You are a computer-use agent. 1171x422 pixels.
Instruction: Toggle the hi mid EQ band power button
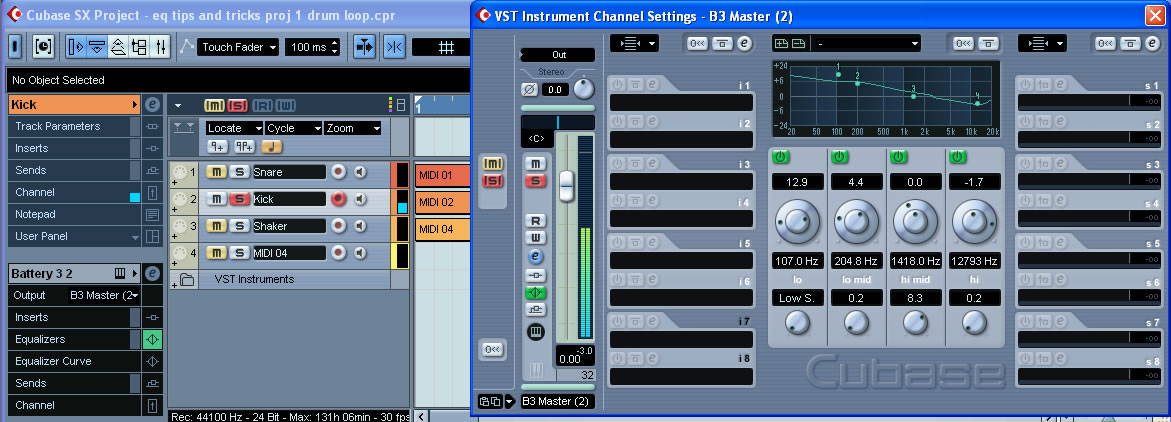[x=898, y=157]
